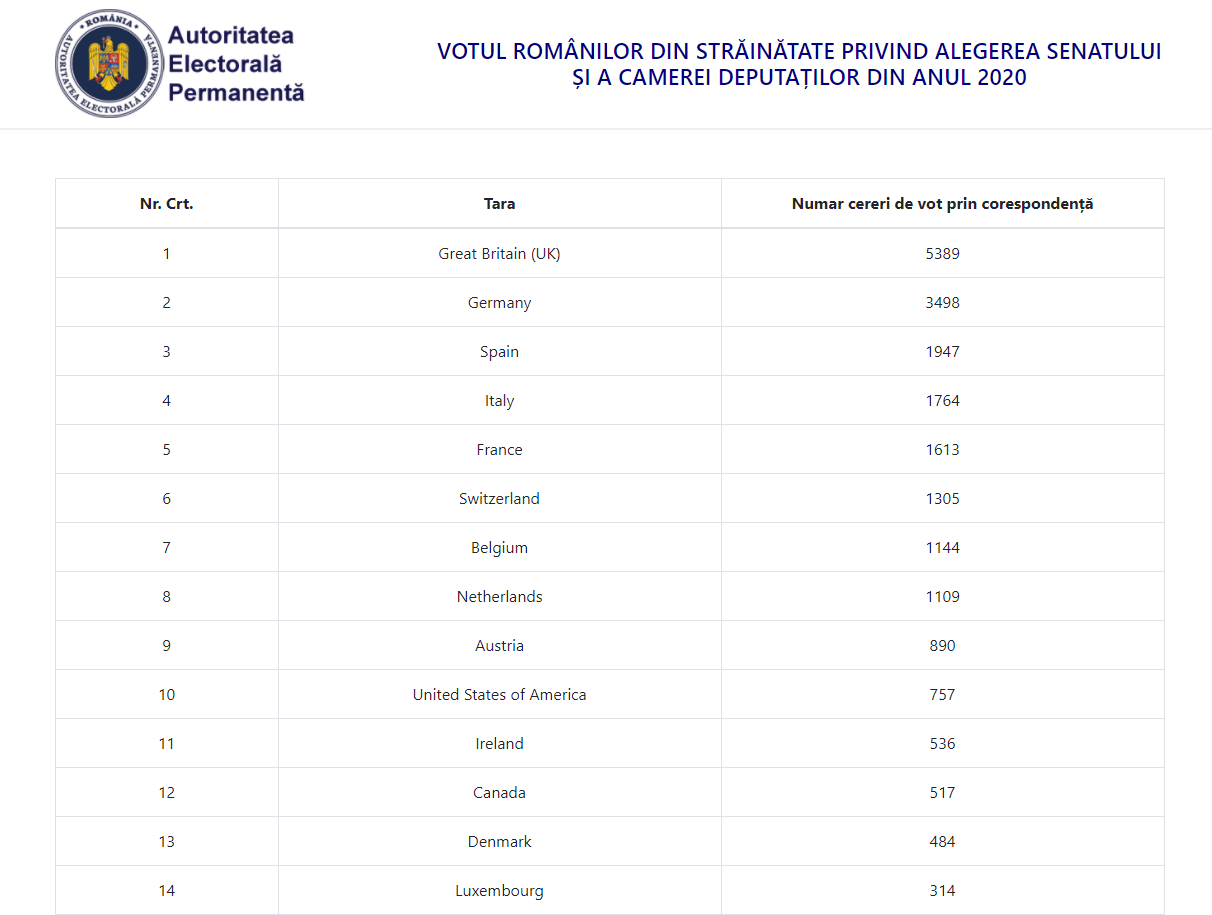Select the Great Britain (UK) cell
This screenshot has width=1212, height=915.
[500, 254]
